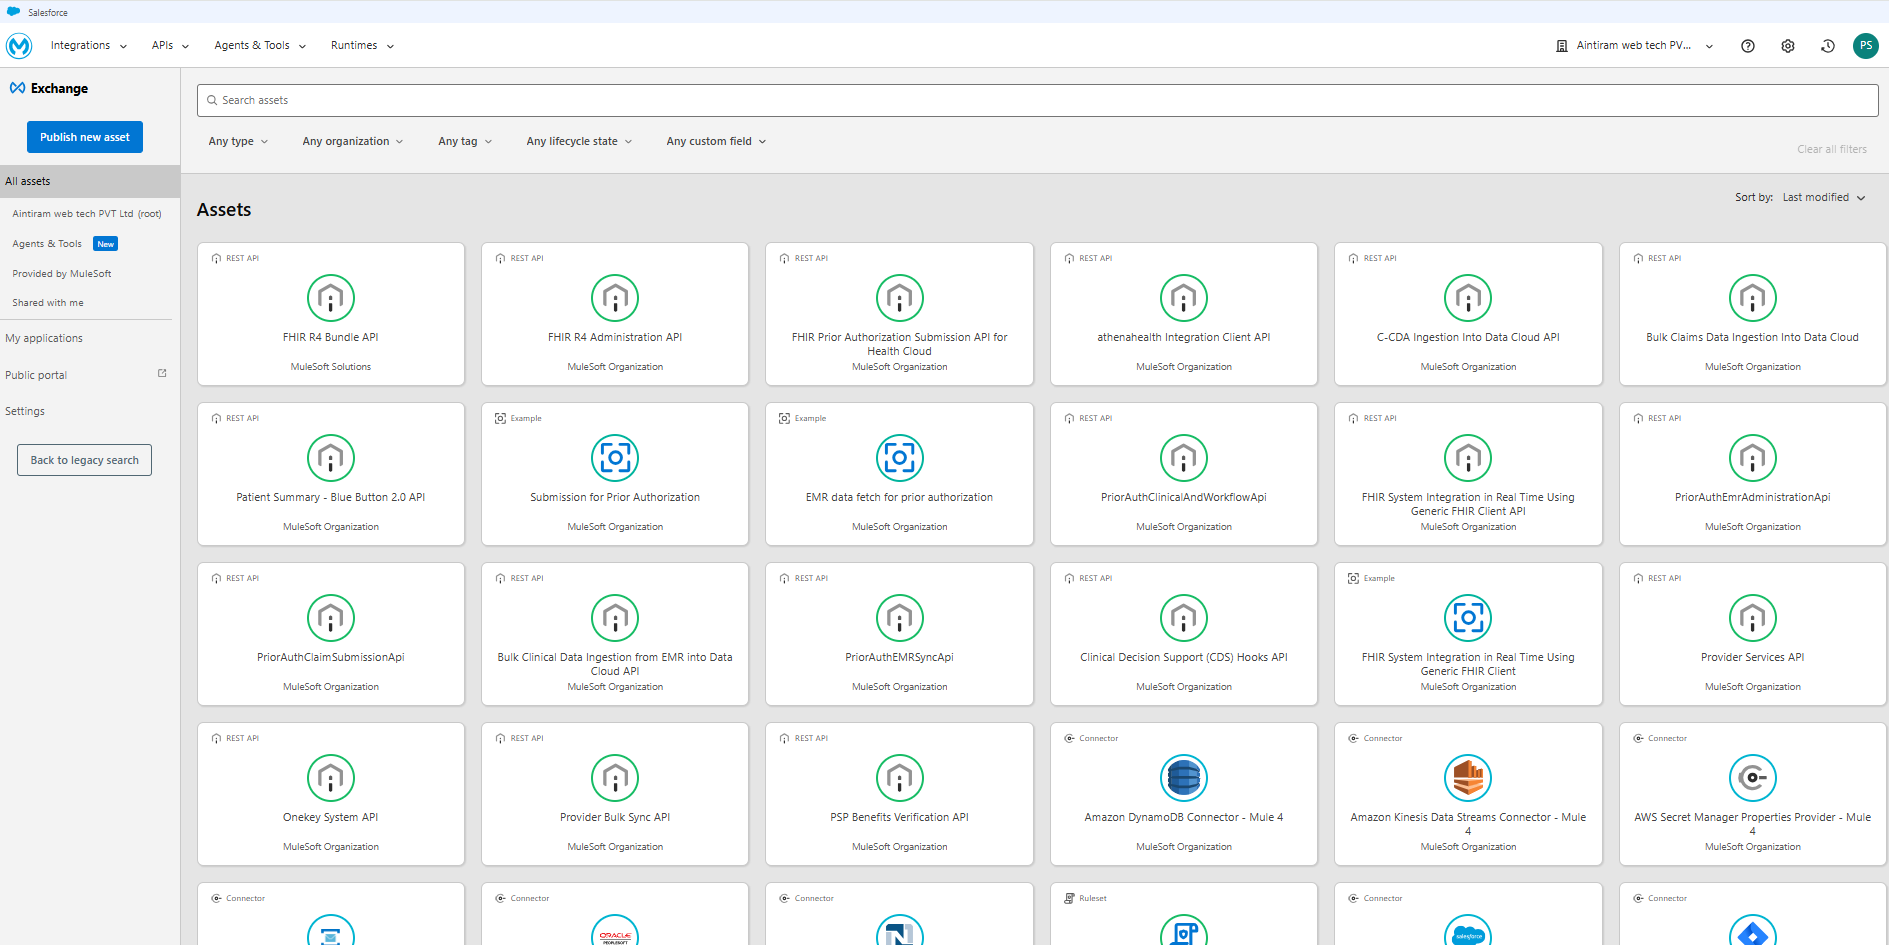Click the Search assets input field
1889x945 pixels.
pos(1037,100)
